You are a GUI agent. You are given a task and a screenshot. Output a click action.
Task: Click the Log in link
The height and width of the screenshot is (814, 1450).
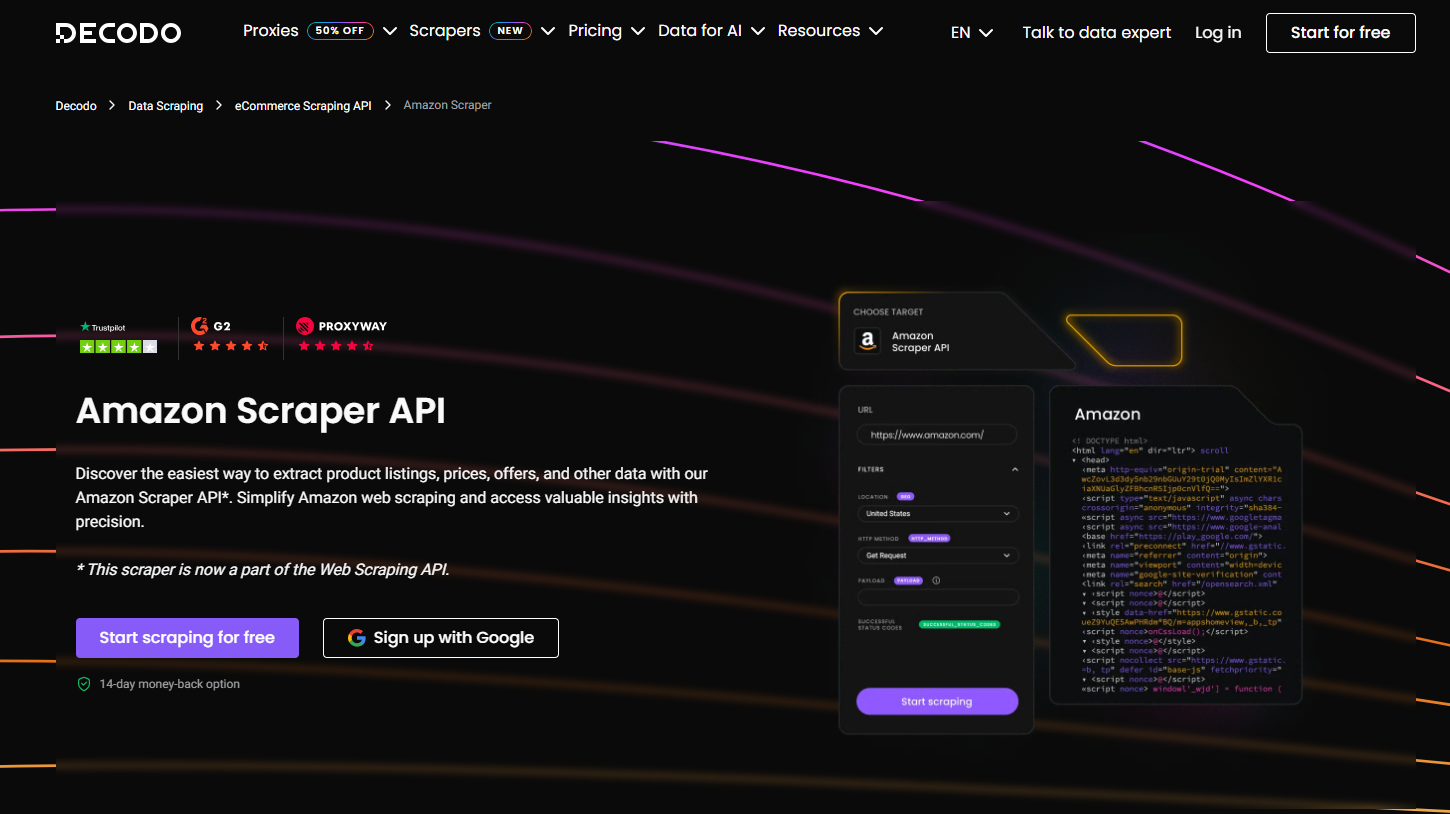click(x=1218, y=33)
